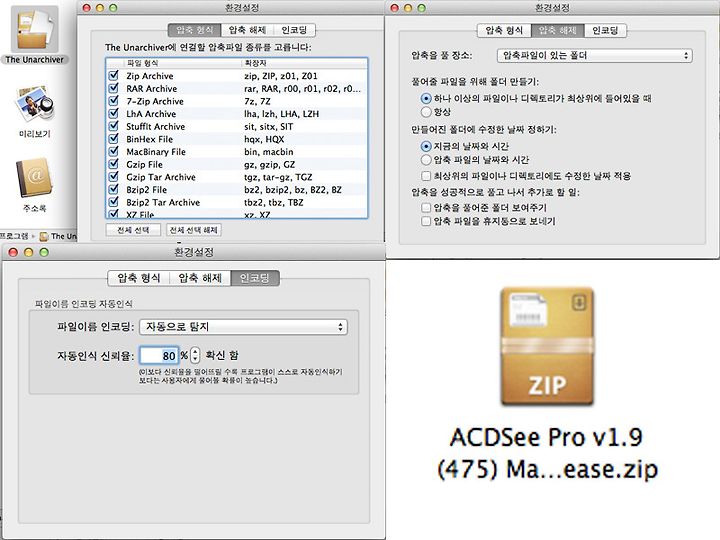Viewport: 720px width, 540px height.
Task: Select '압축 해제' tab in top-right window
Action: [557, 30]
